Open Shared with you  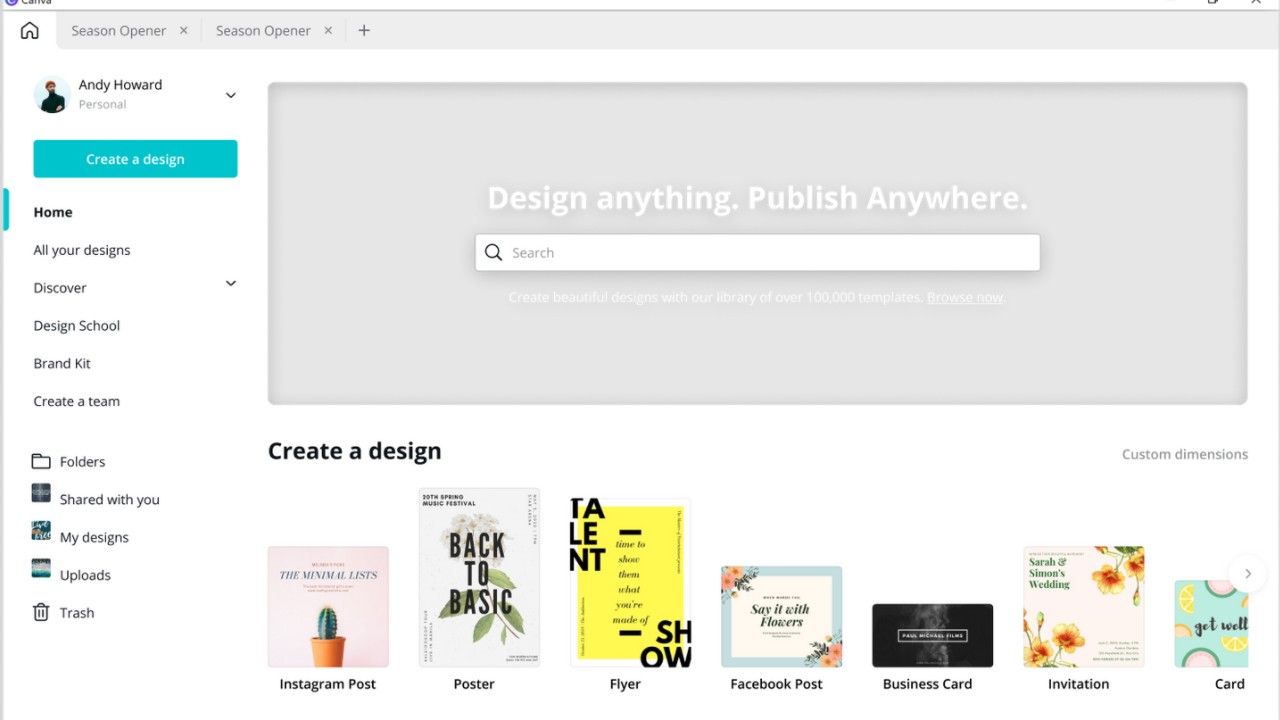[109, 500]
